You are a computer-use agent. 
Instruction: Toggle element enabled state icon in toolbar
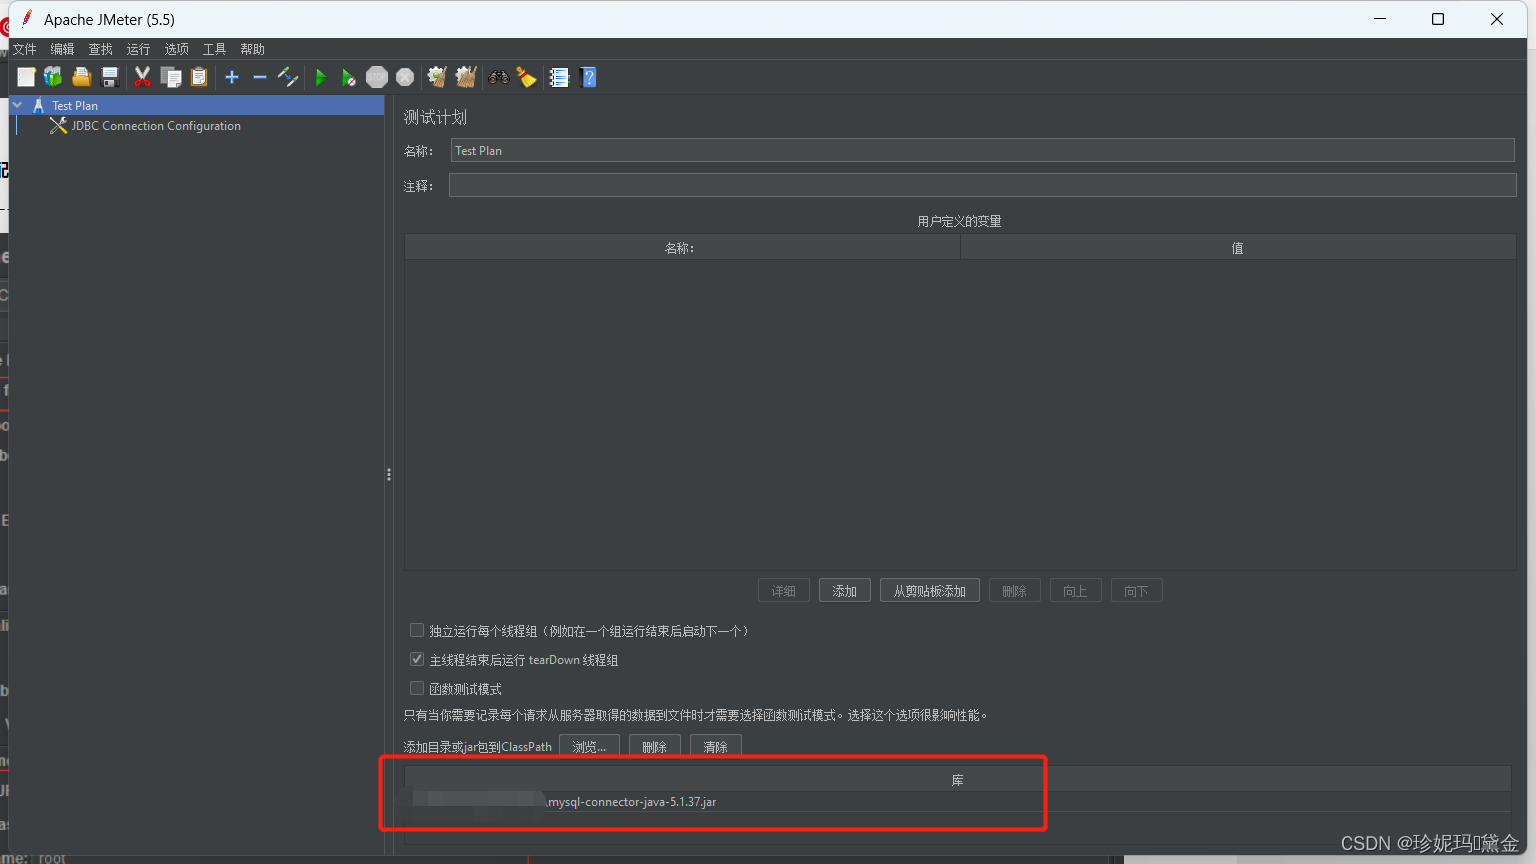(x=288, y=77)
